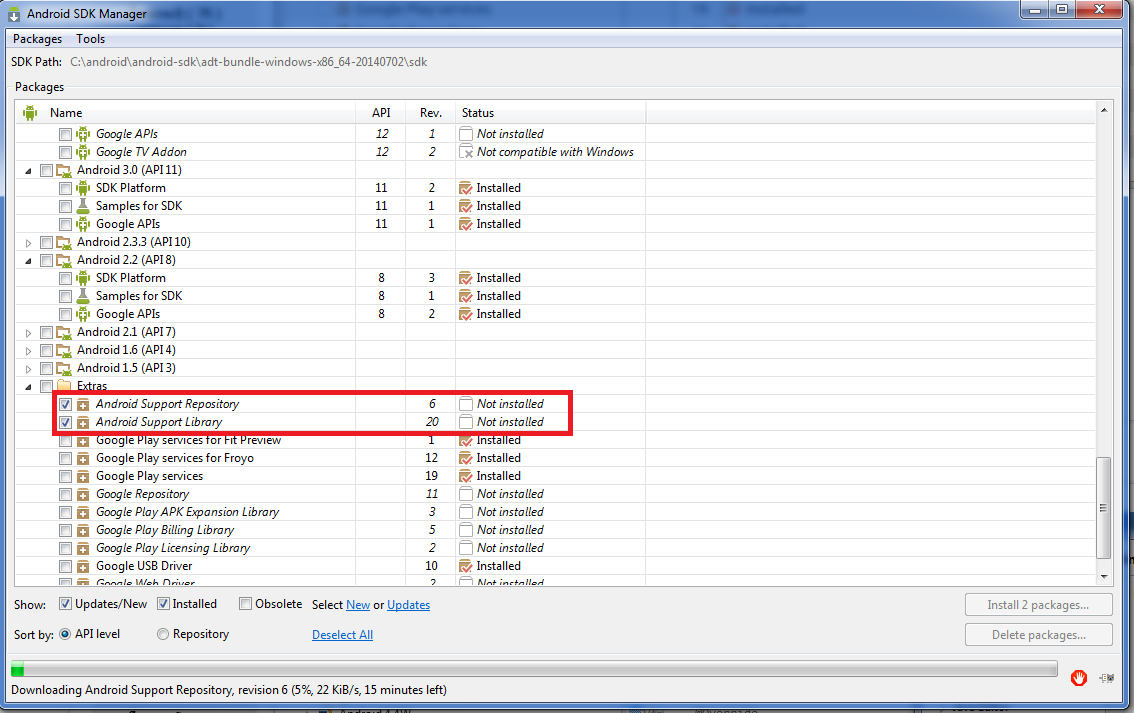The height and width of the screenshot is (713, 1134).
Task: Collapse the Android 3.0 (API 11) node
Action: click(x=28, y=171)
